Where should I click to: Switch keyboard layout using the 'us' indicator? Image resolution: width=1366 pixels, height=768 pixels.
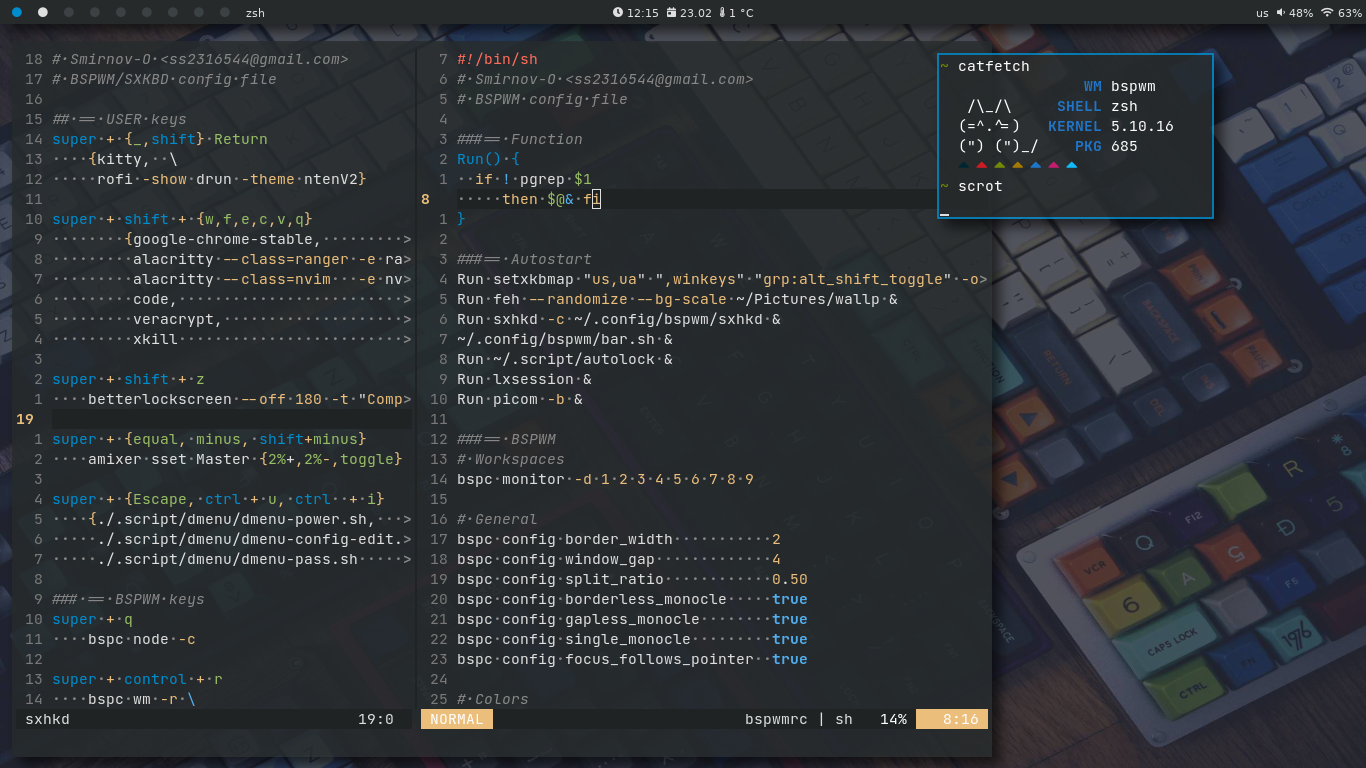1262,13
